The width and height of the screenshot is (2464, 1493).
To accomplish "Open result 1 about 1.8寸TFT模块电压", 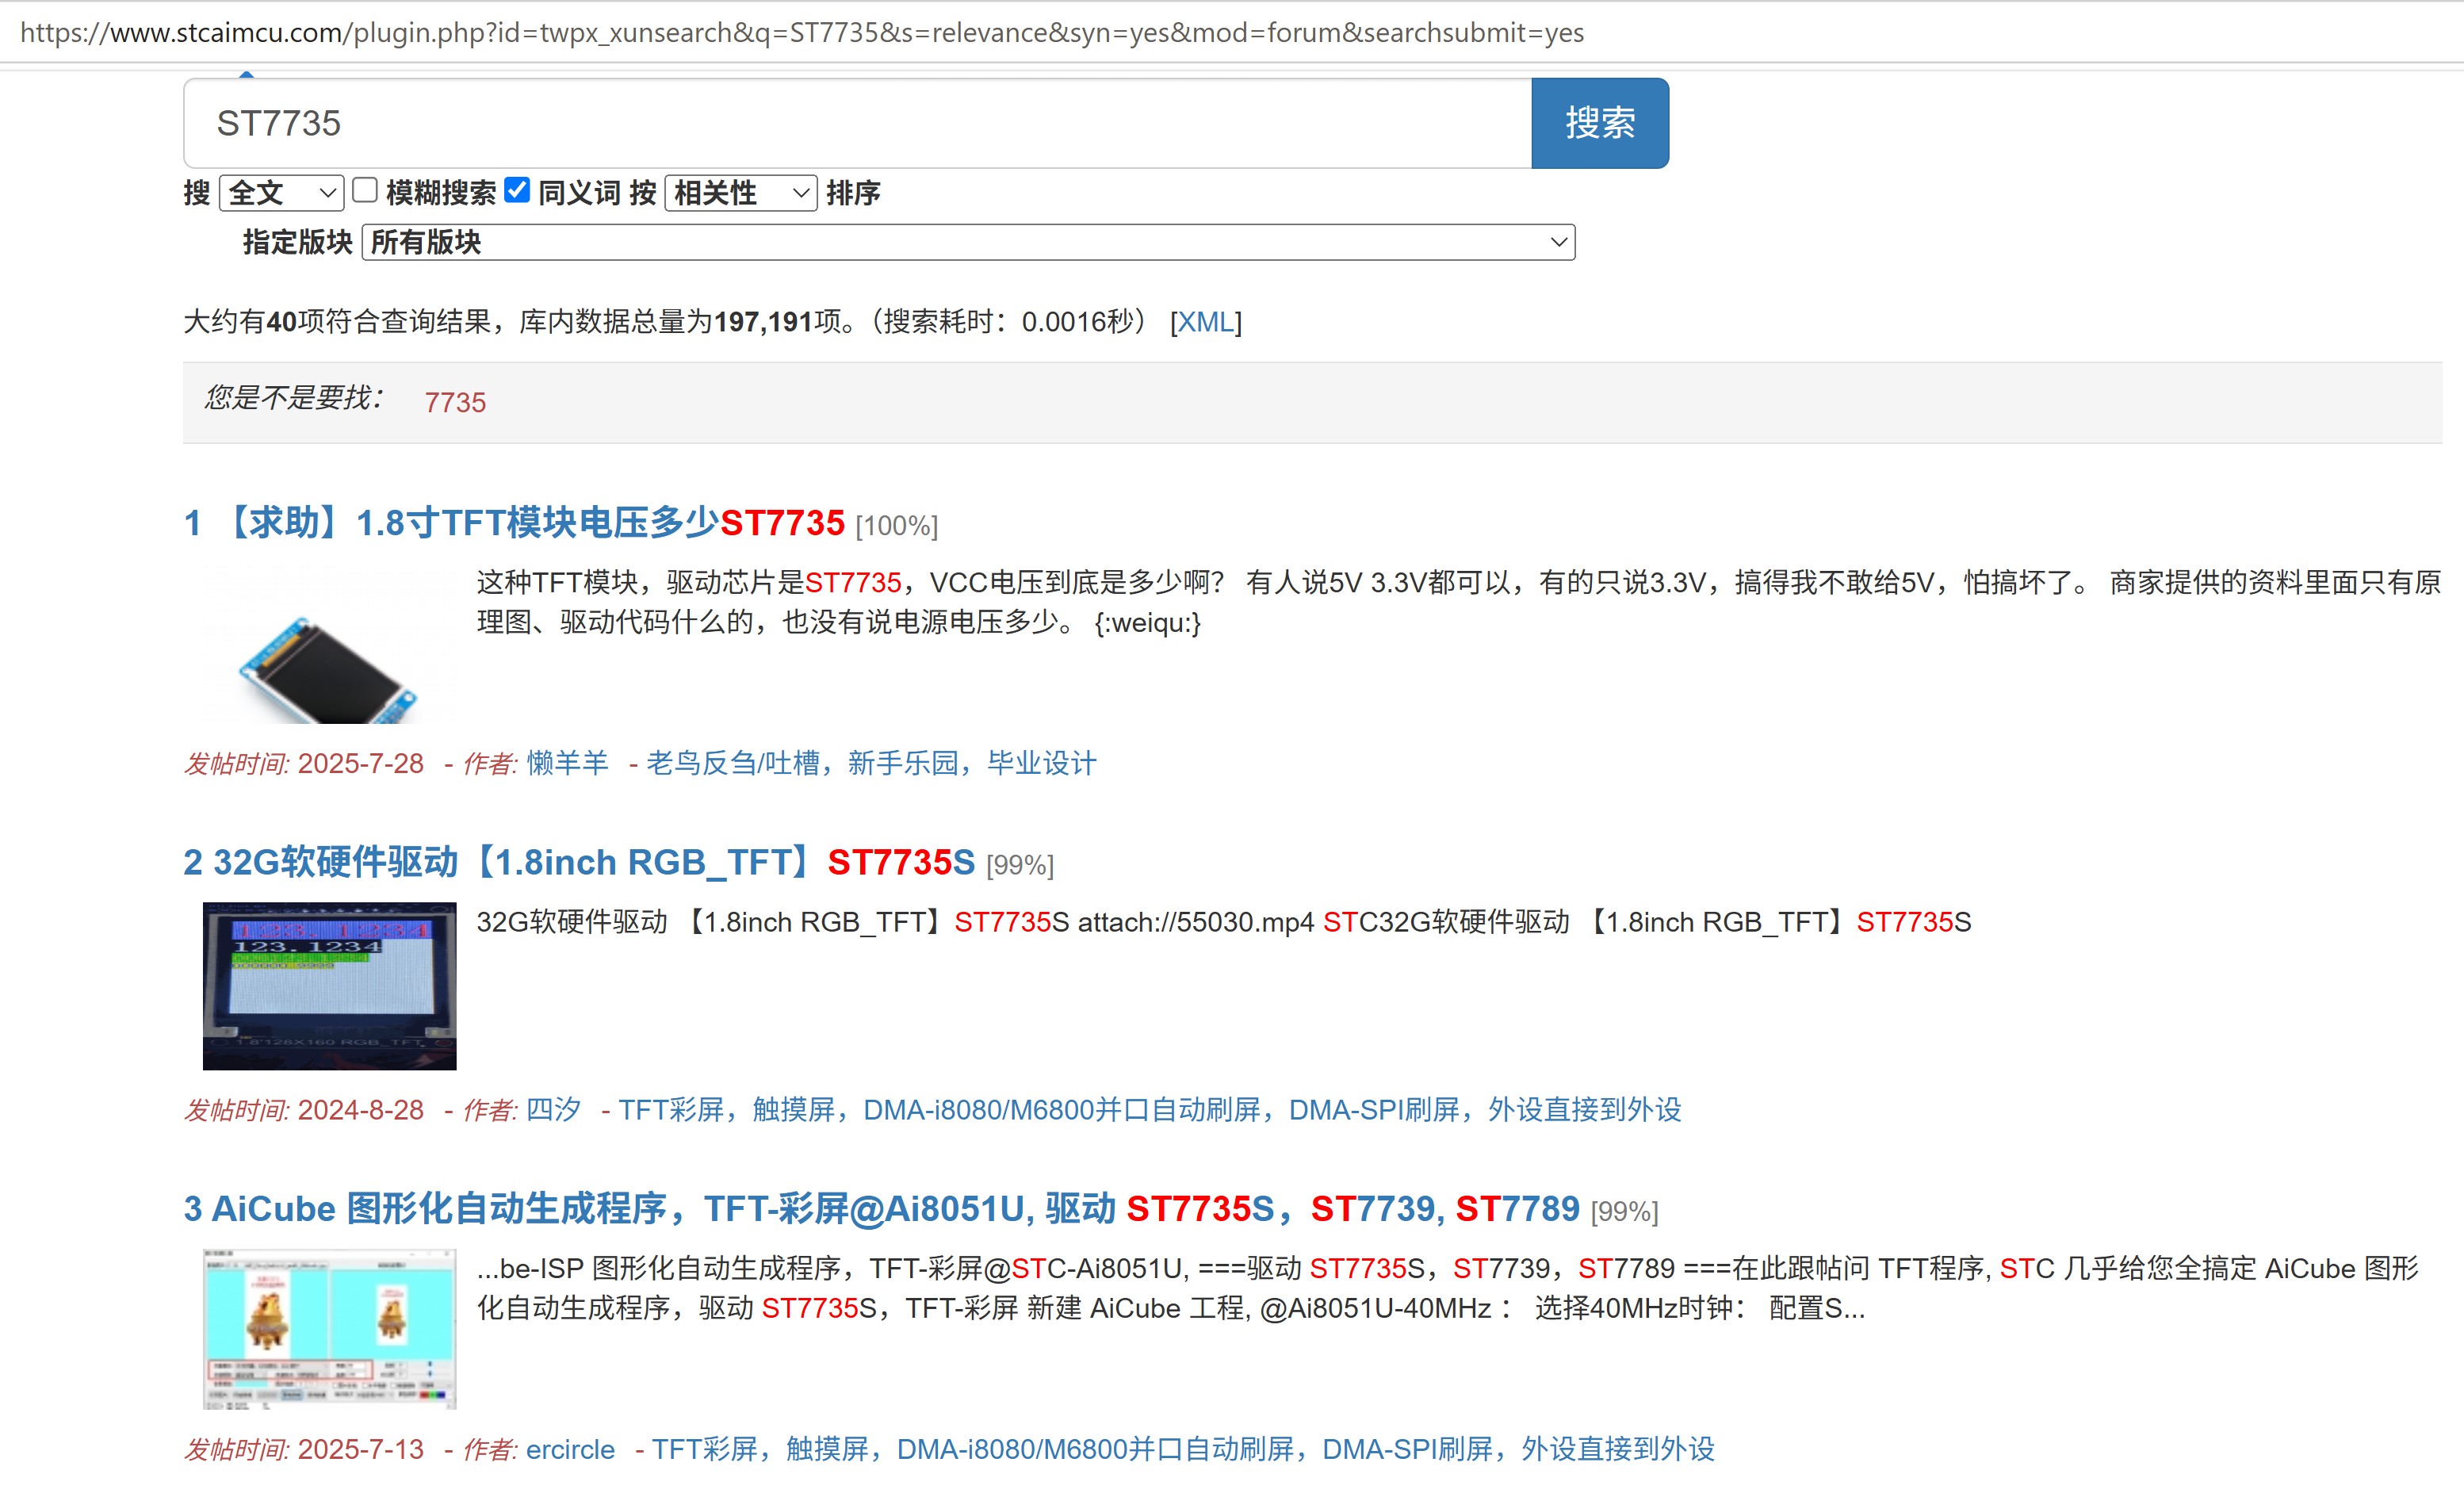I will click(514, 523).
